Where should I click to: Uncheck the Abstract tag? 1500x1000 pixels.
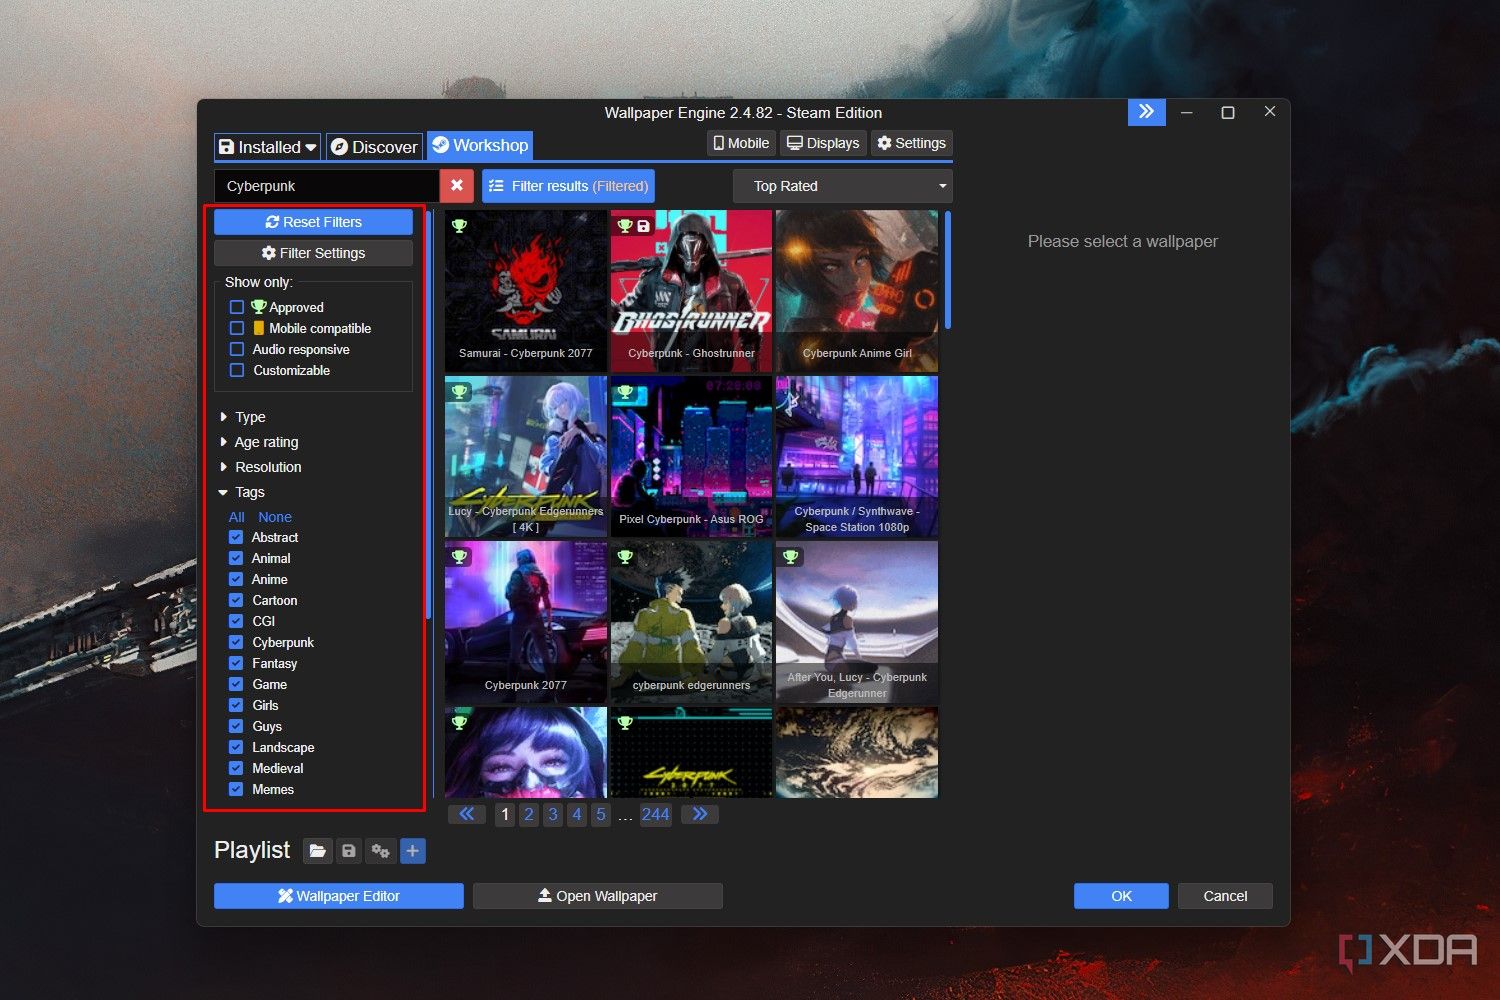click(236, 537)
